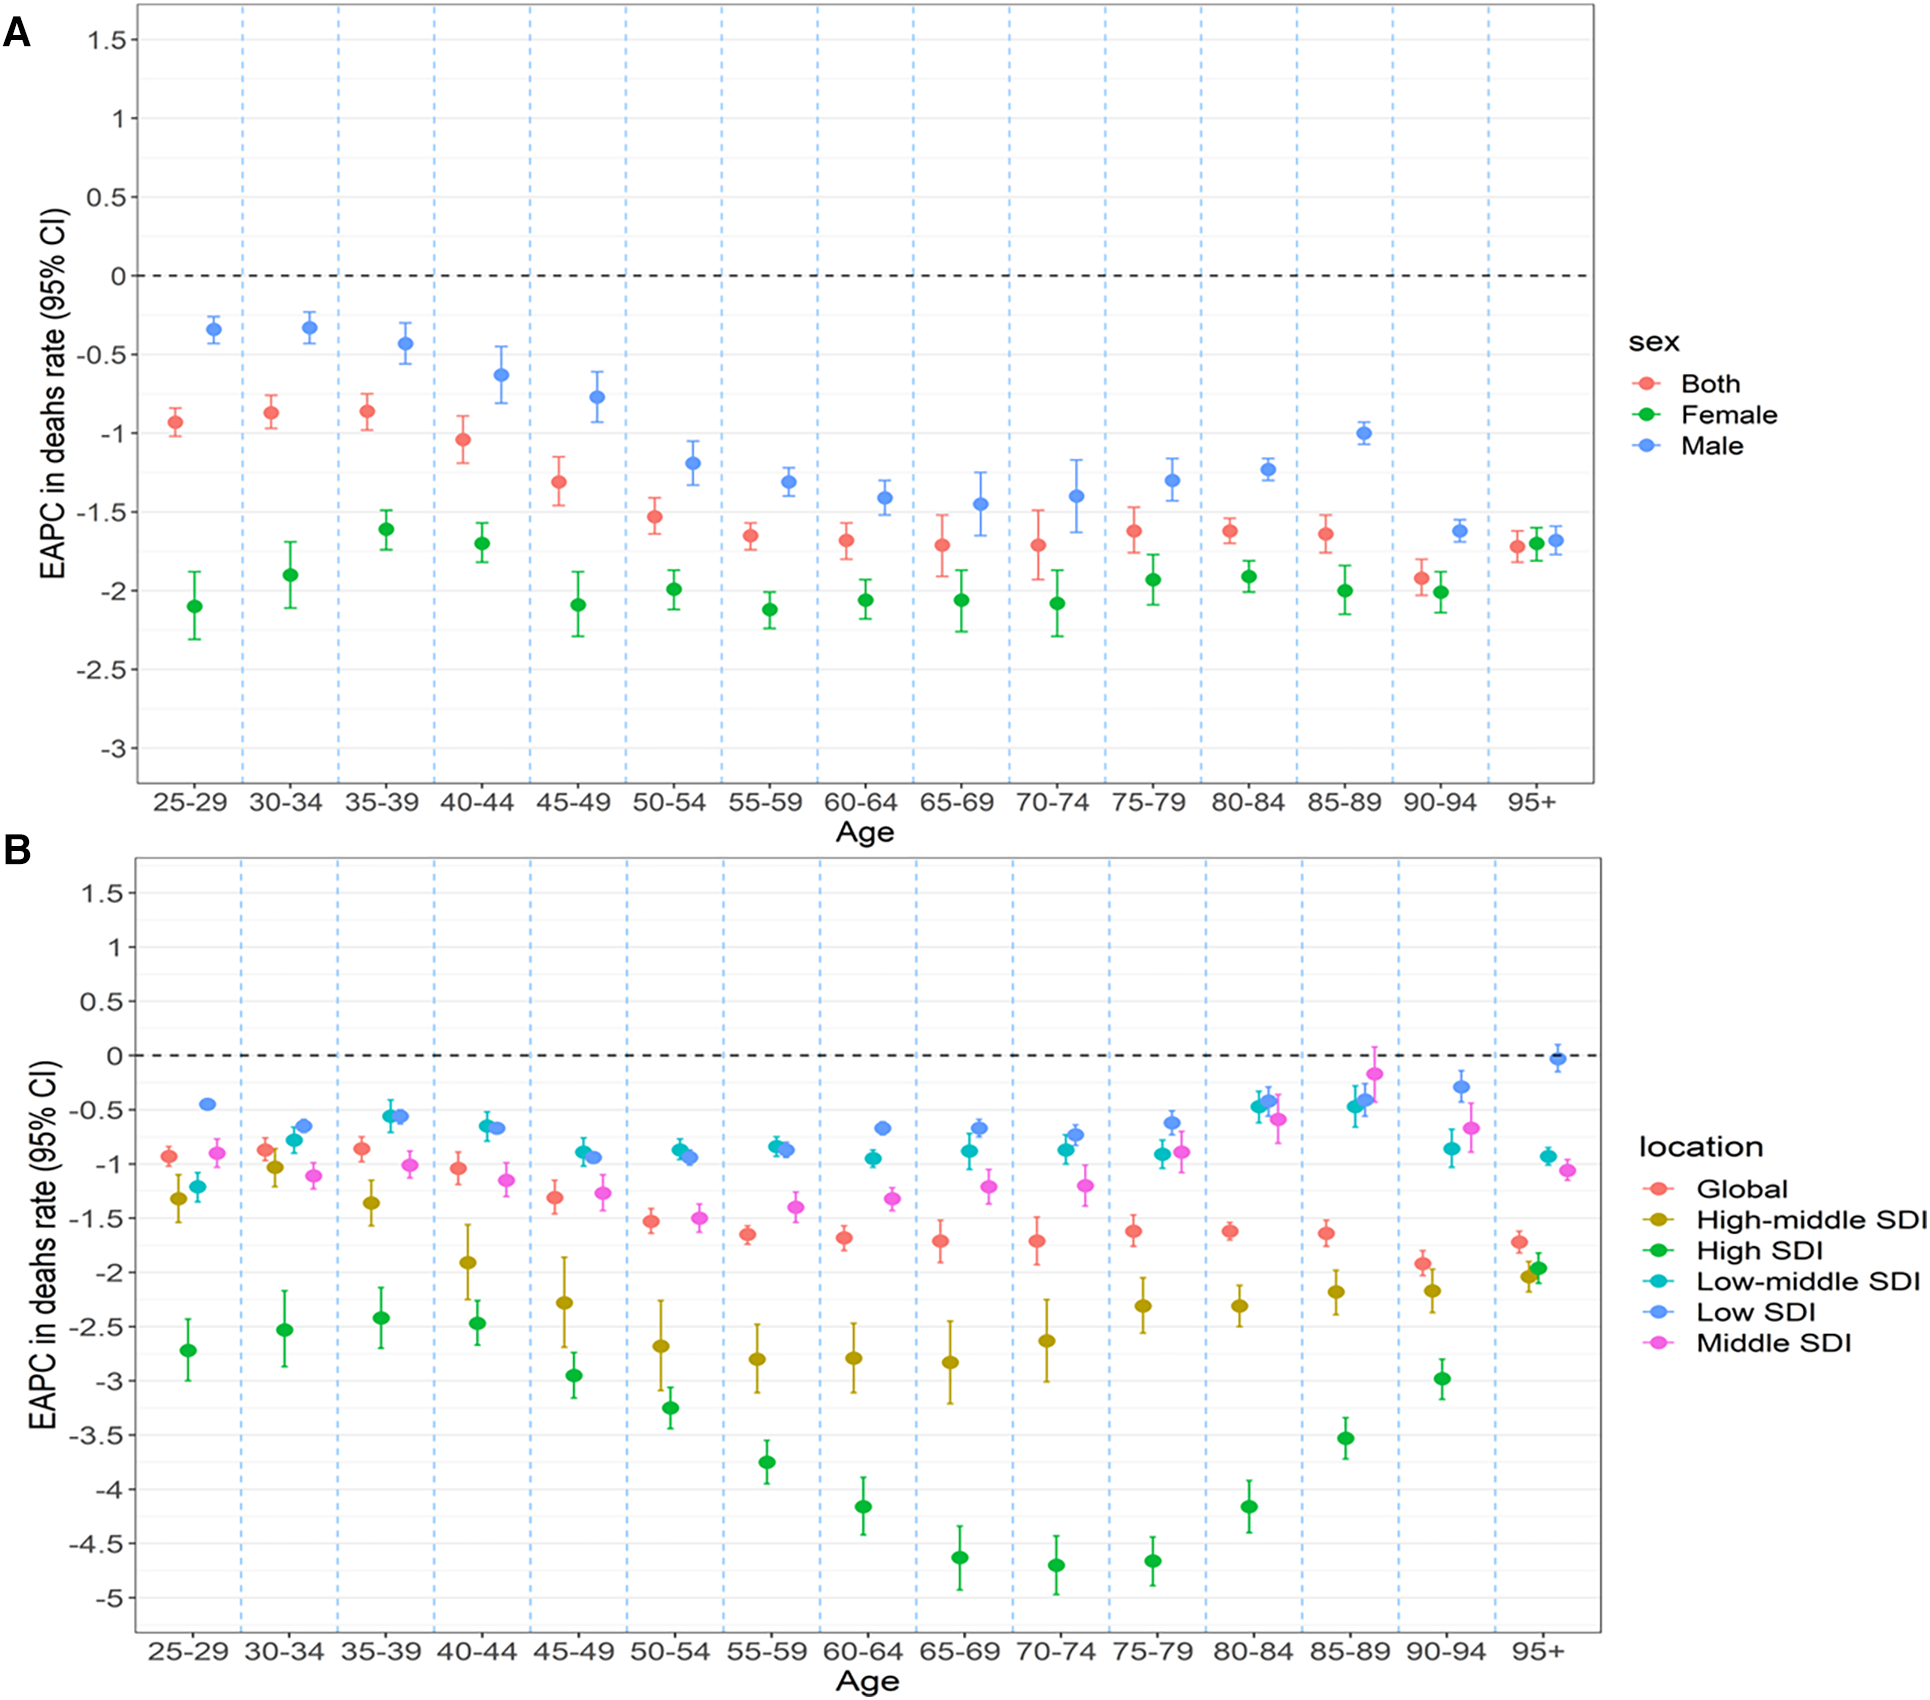
Task: Click the 95+ age label in panel B
Action: 1538,1651
